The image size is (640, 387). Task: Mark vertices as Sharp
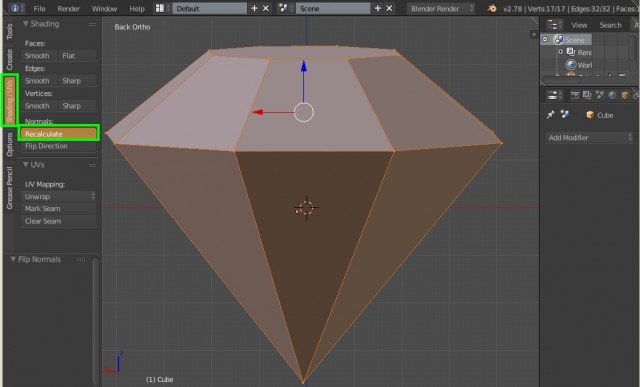[77, 106]
